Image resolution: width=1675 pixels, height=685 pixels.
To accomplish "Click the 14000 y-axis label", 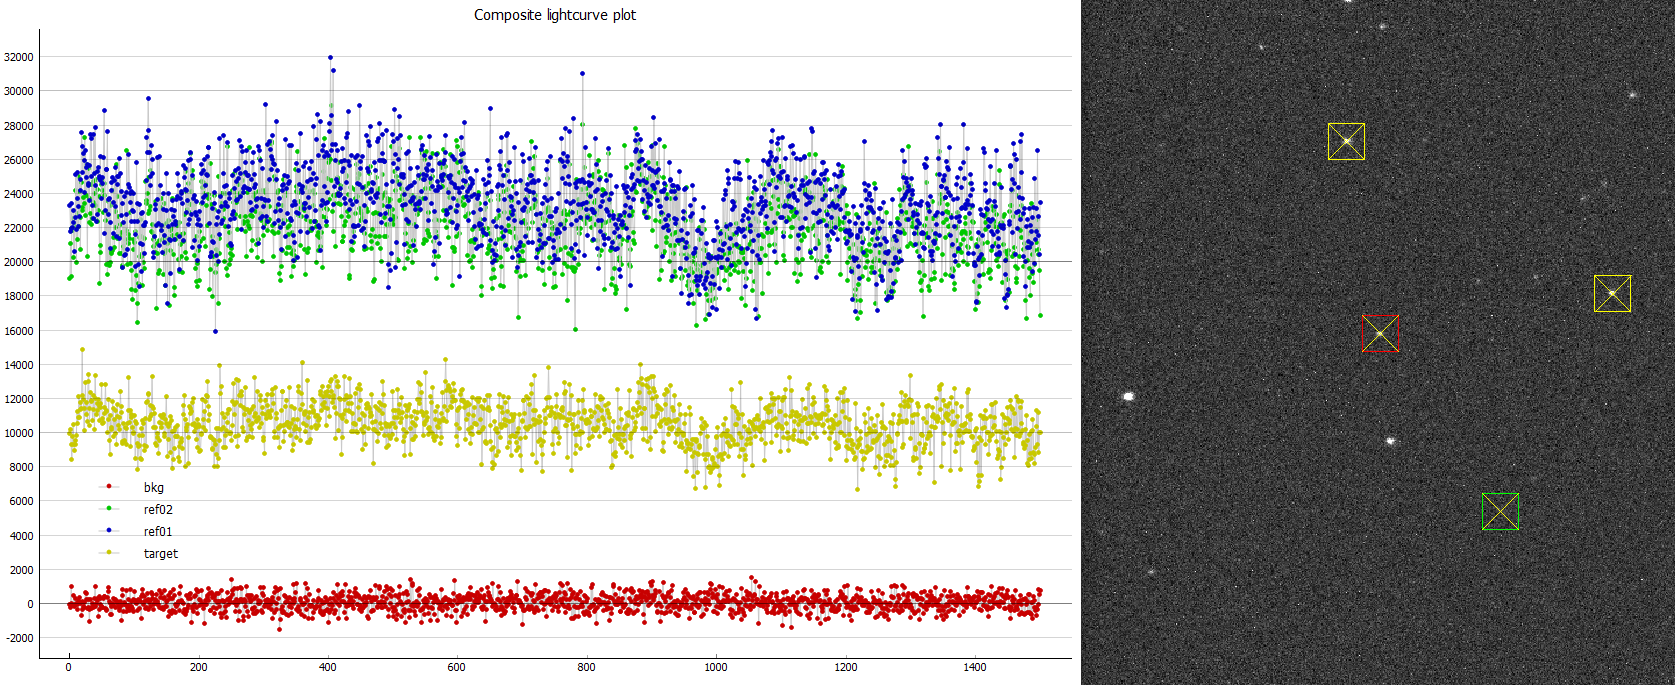I will point(19,365).
